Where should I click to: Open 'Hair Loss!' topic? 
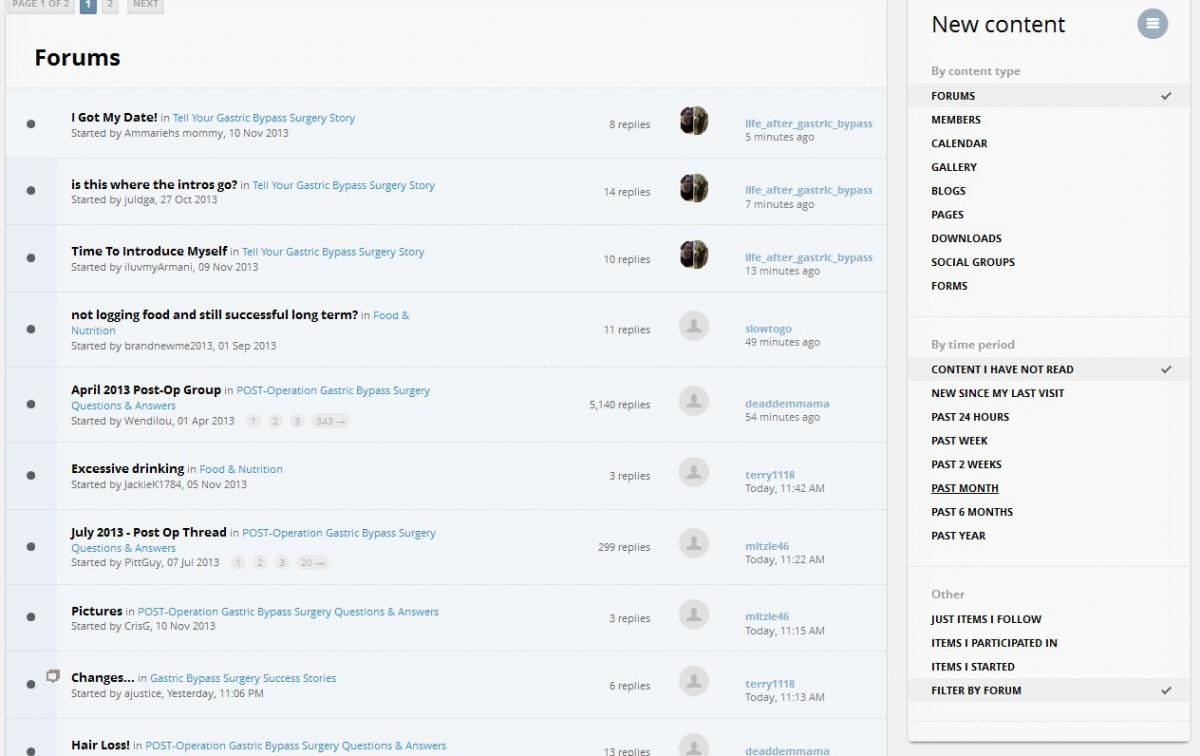[x=100, y=745]
